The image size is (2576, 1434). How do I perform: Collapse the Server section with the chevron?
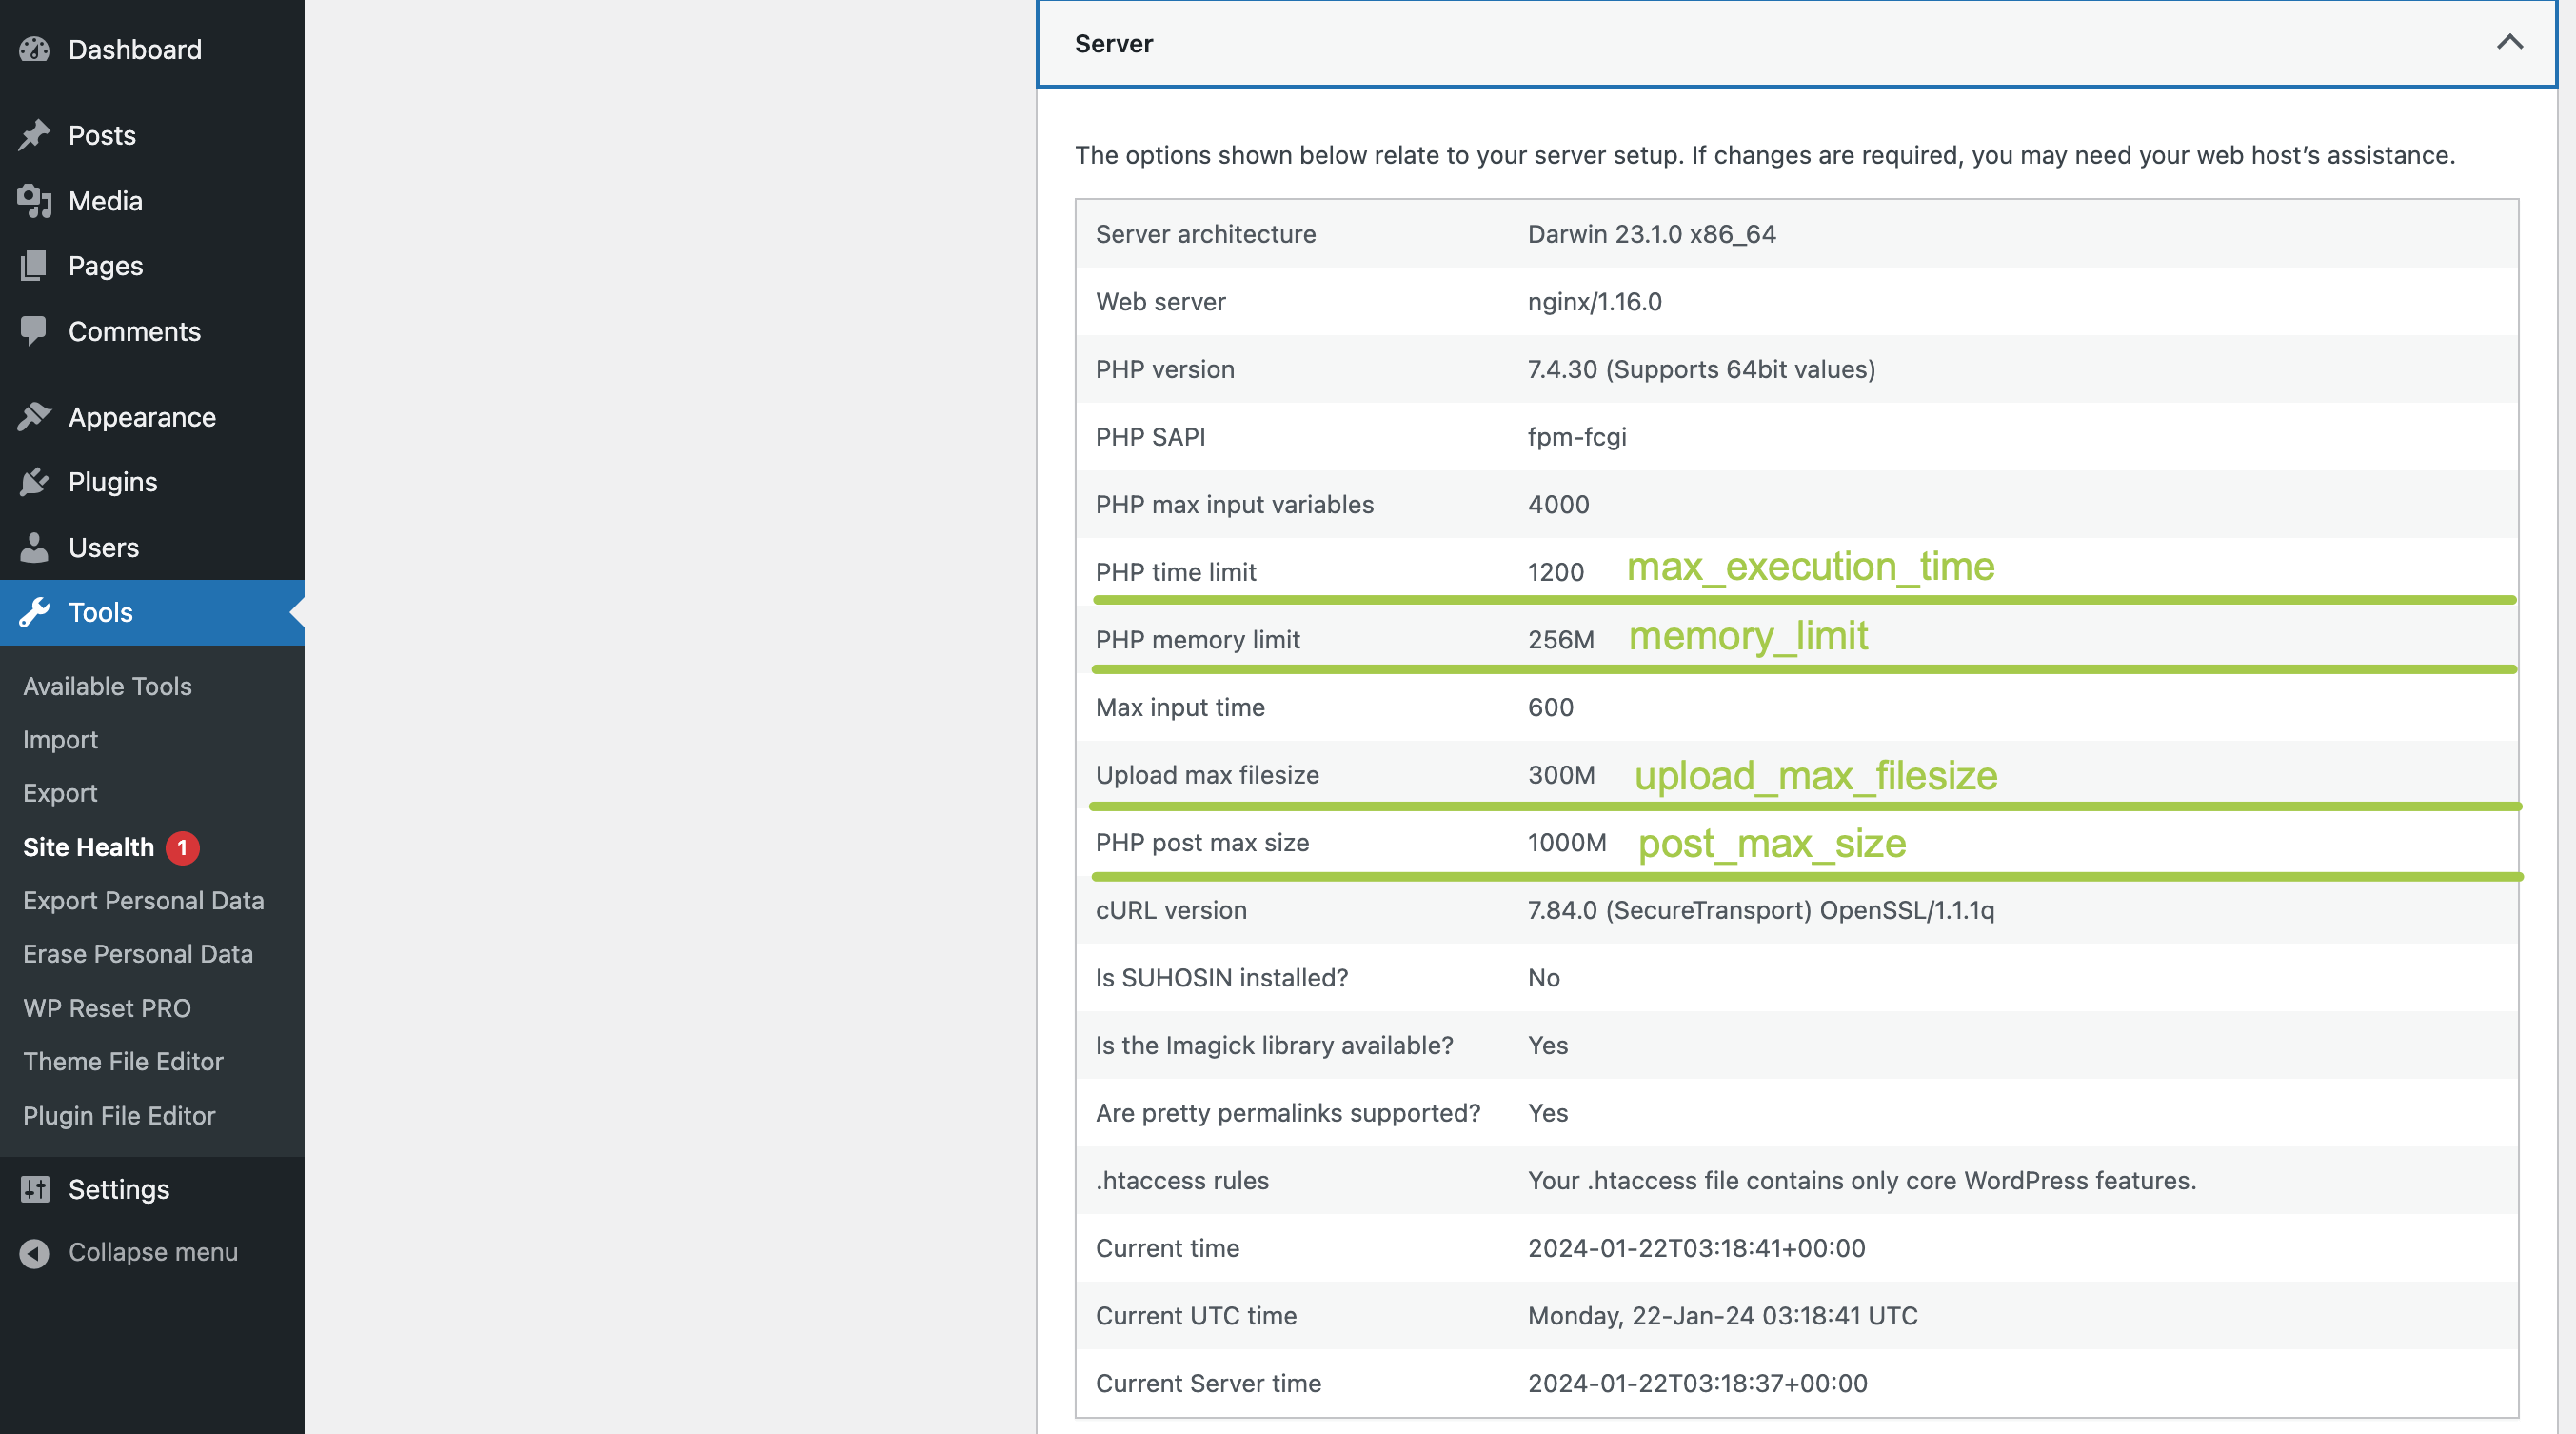[2509, 43]
